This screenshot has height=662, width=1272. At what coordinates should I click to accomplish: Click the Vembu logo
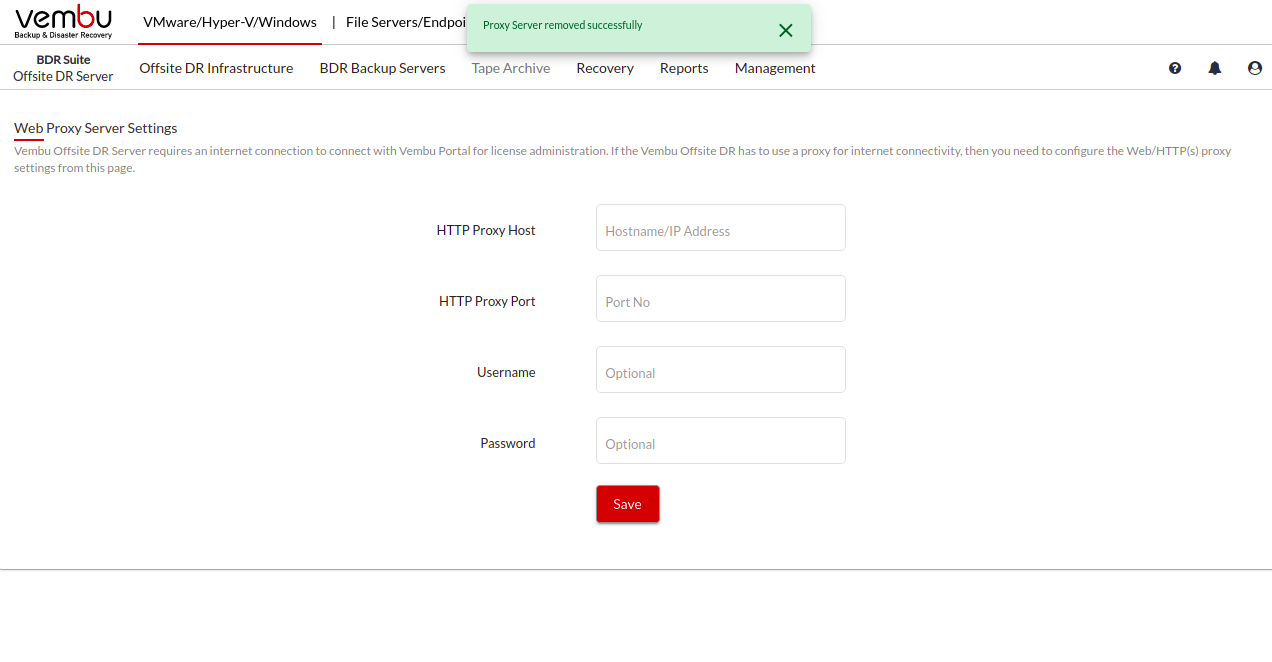pyautogui.click(x=63, y=22)
